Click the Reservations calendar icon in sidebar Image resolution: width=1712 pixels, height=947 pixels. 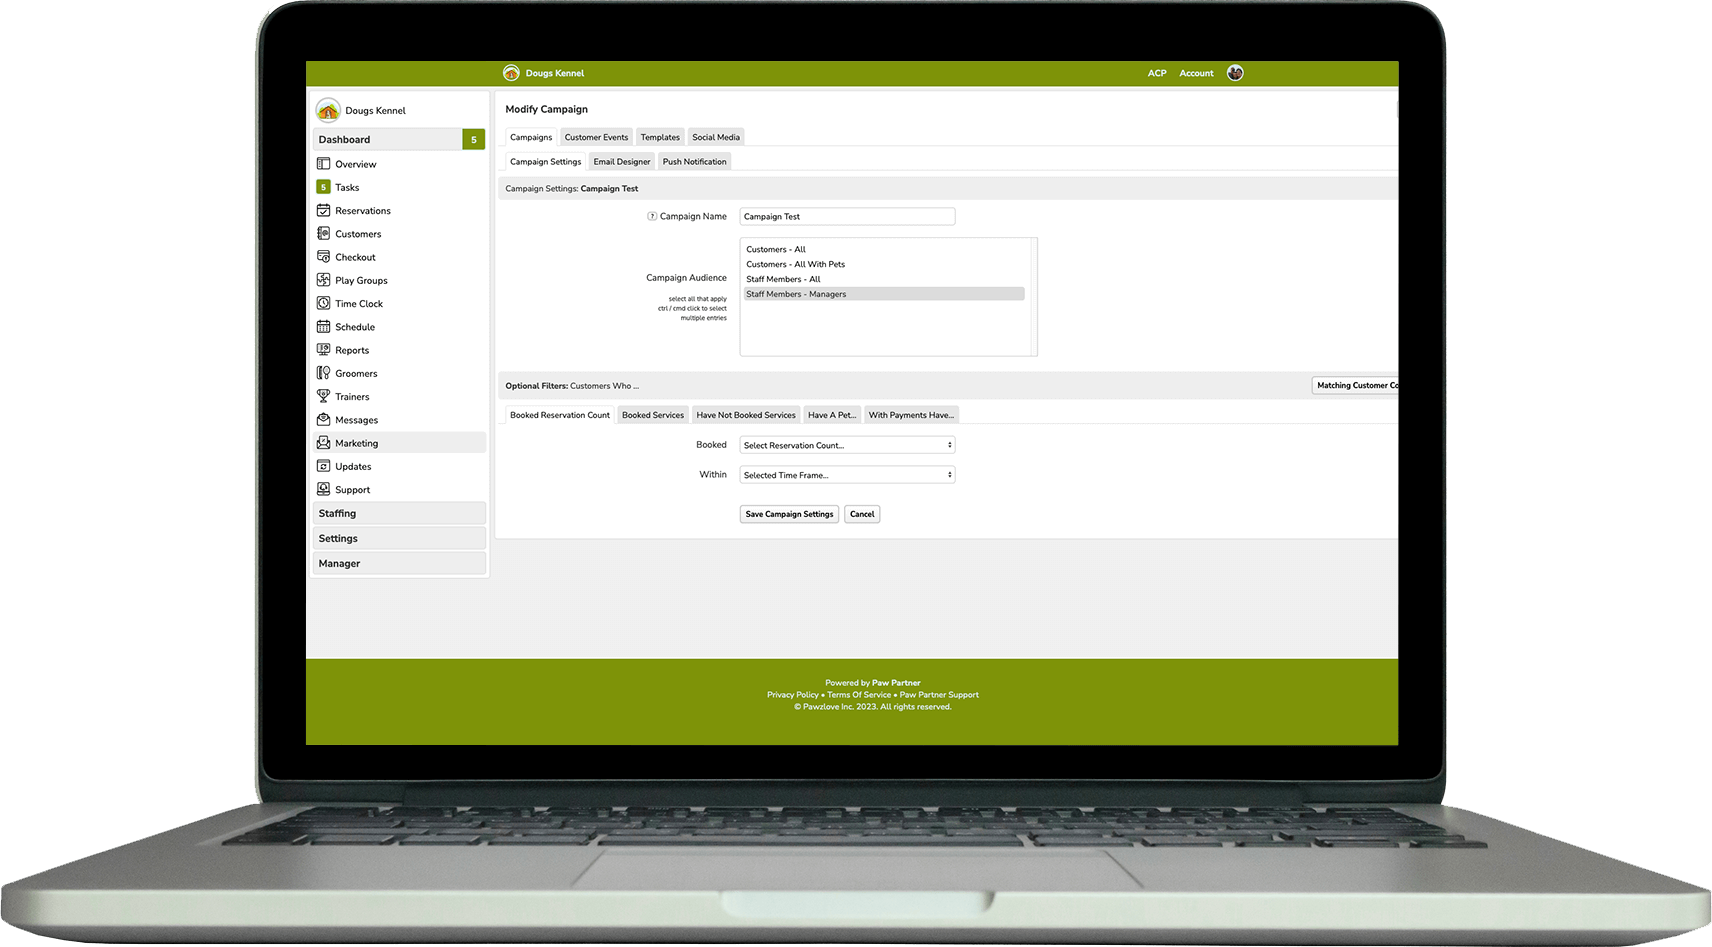pos(323,210)
